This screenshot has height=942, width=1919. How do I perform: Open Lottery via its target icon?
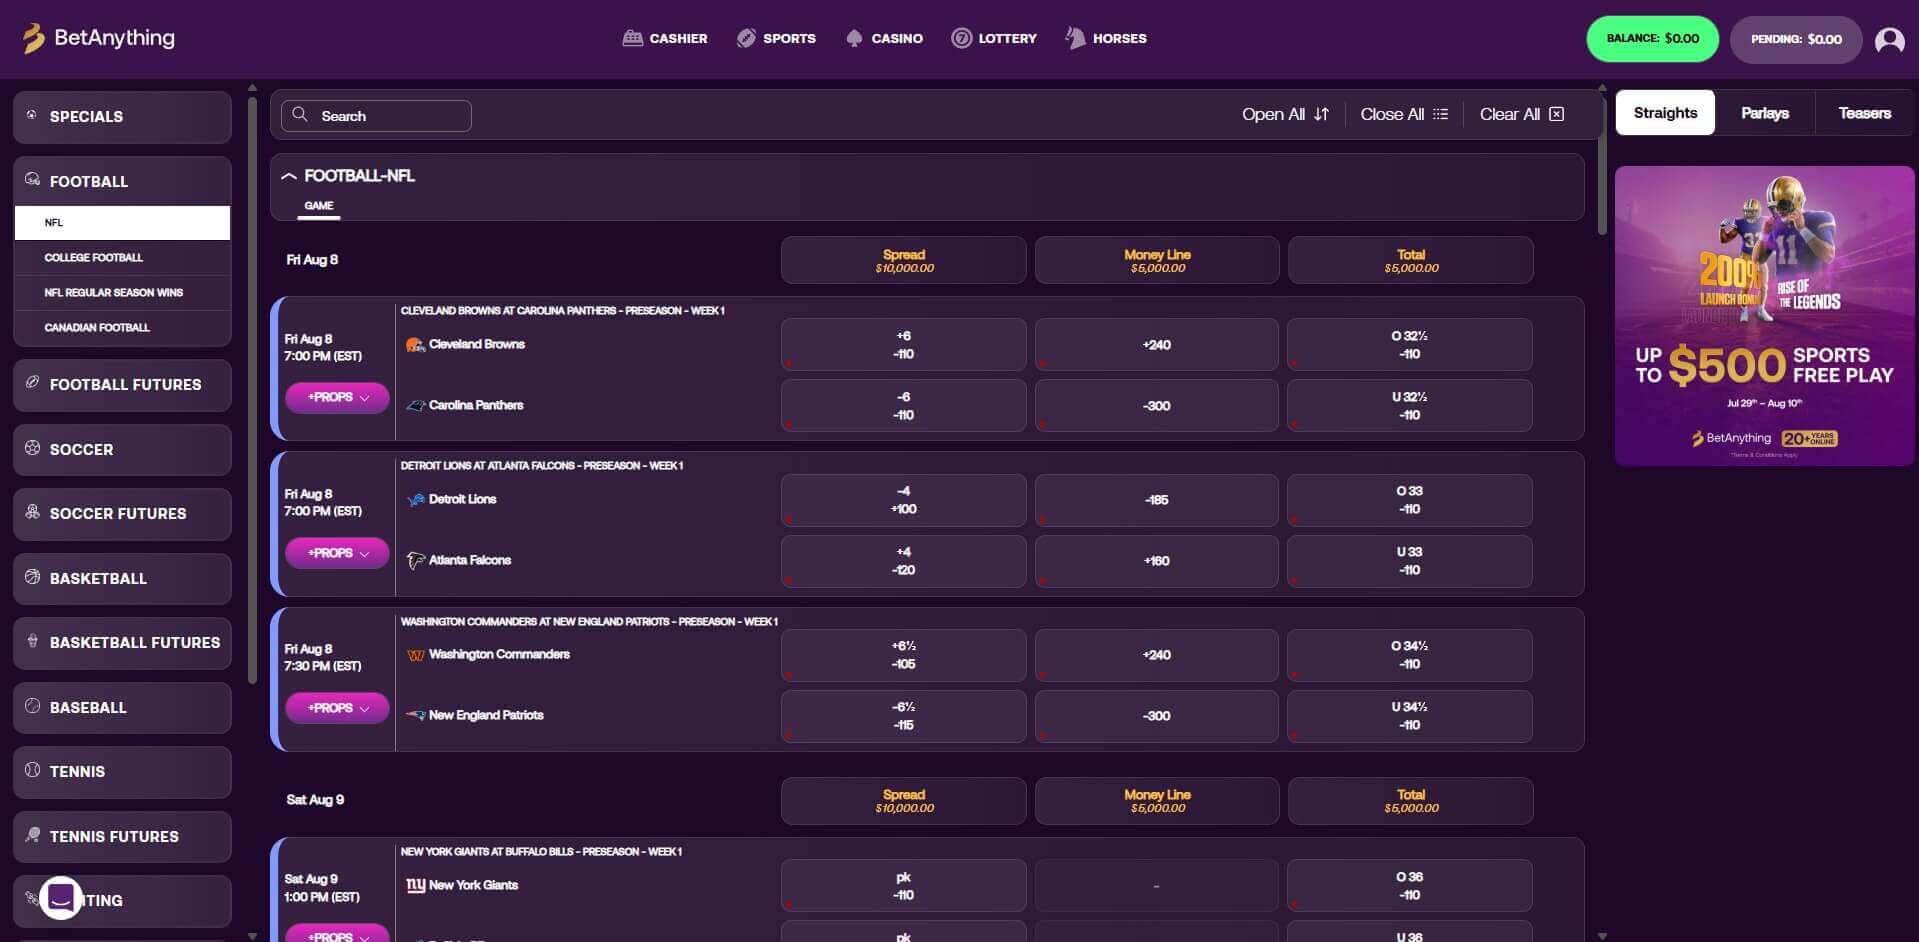click(x=963, y=38)
